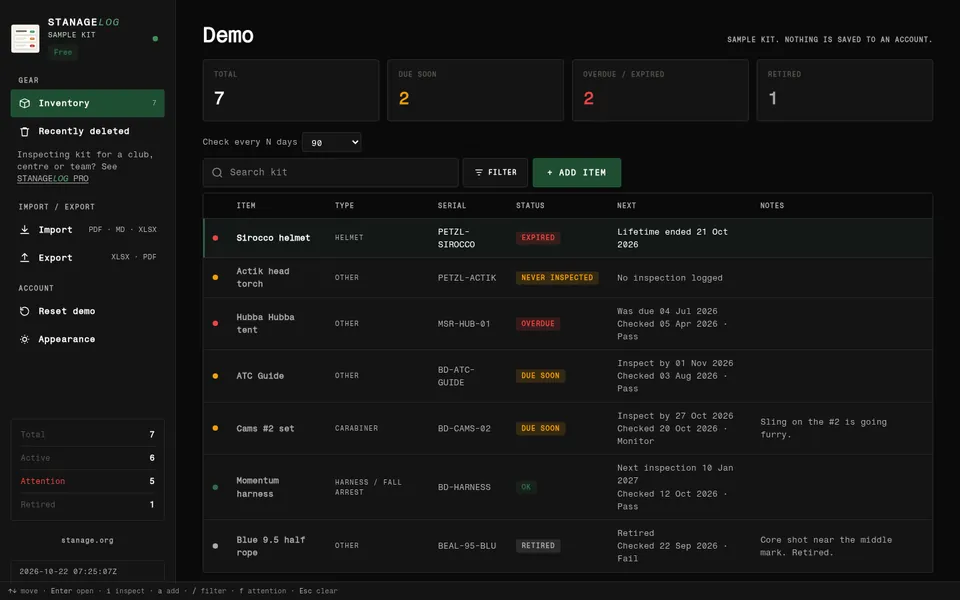Select the Cams #2 set item
The height and width of the screenshot is (600, 960).
coord(266,429)
